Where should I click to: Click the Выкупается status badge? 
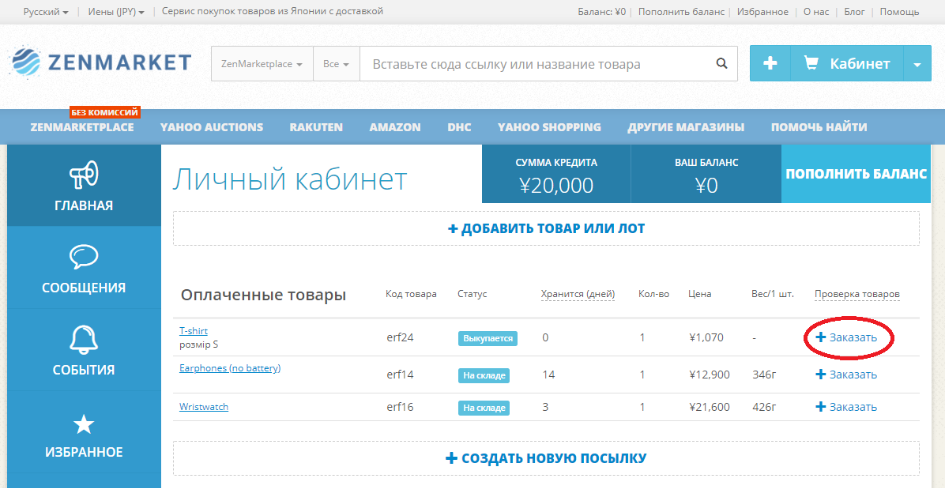pyautogui.click(x=488, y=338)
